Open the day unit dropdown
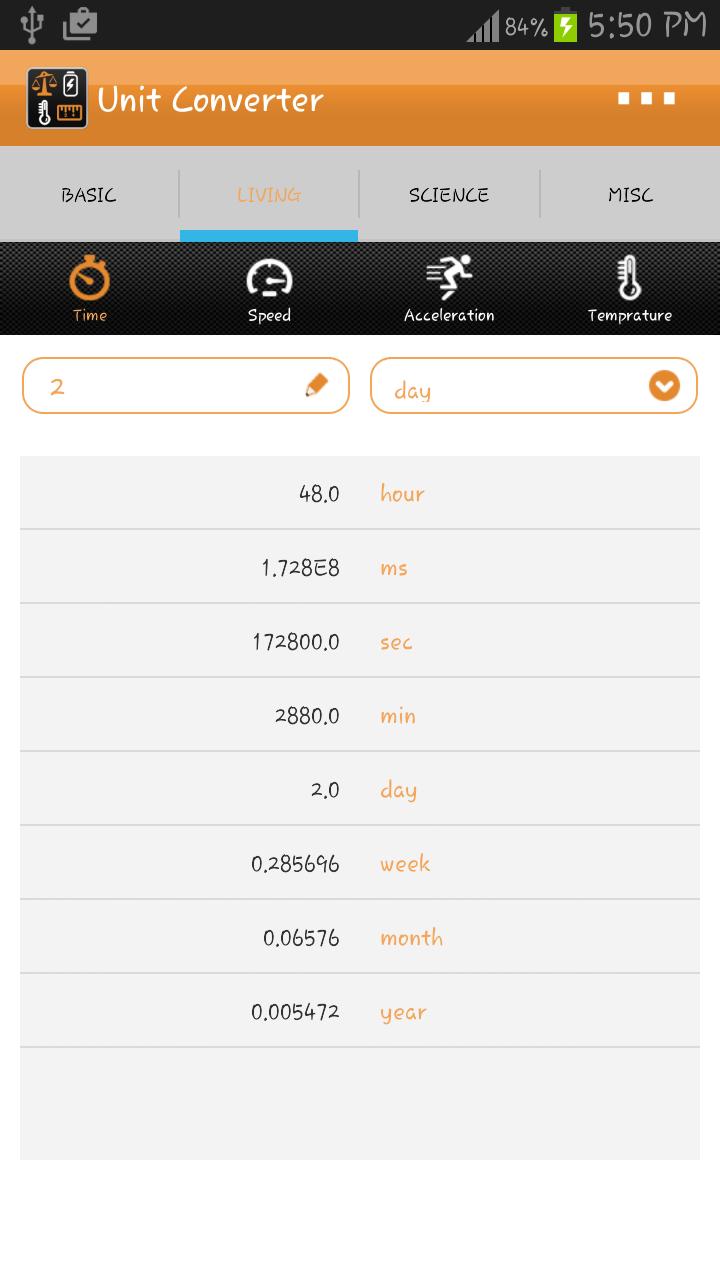The width and height of the screenshot is (720, 1280). pos(534,385)
